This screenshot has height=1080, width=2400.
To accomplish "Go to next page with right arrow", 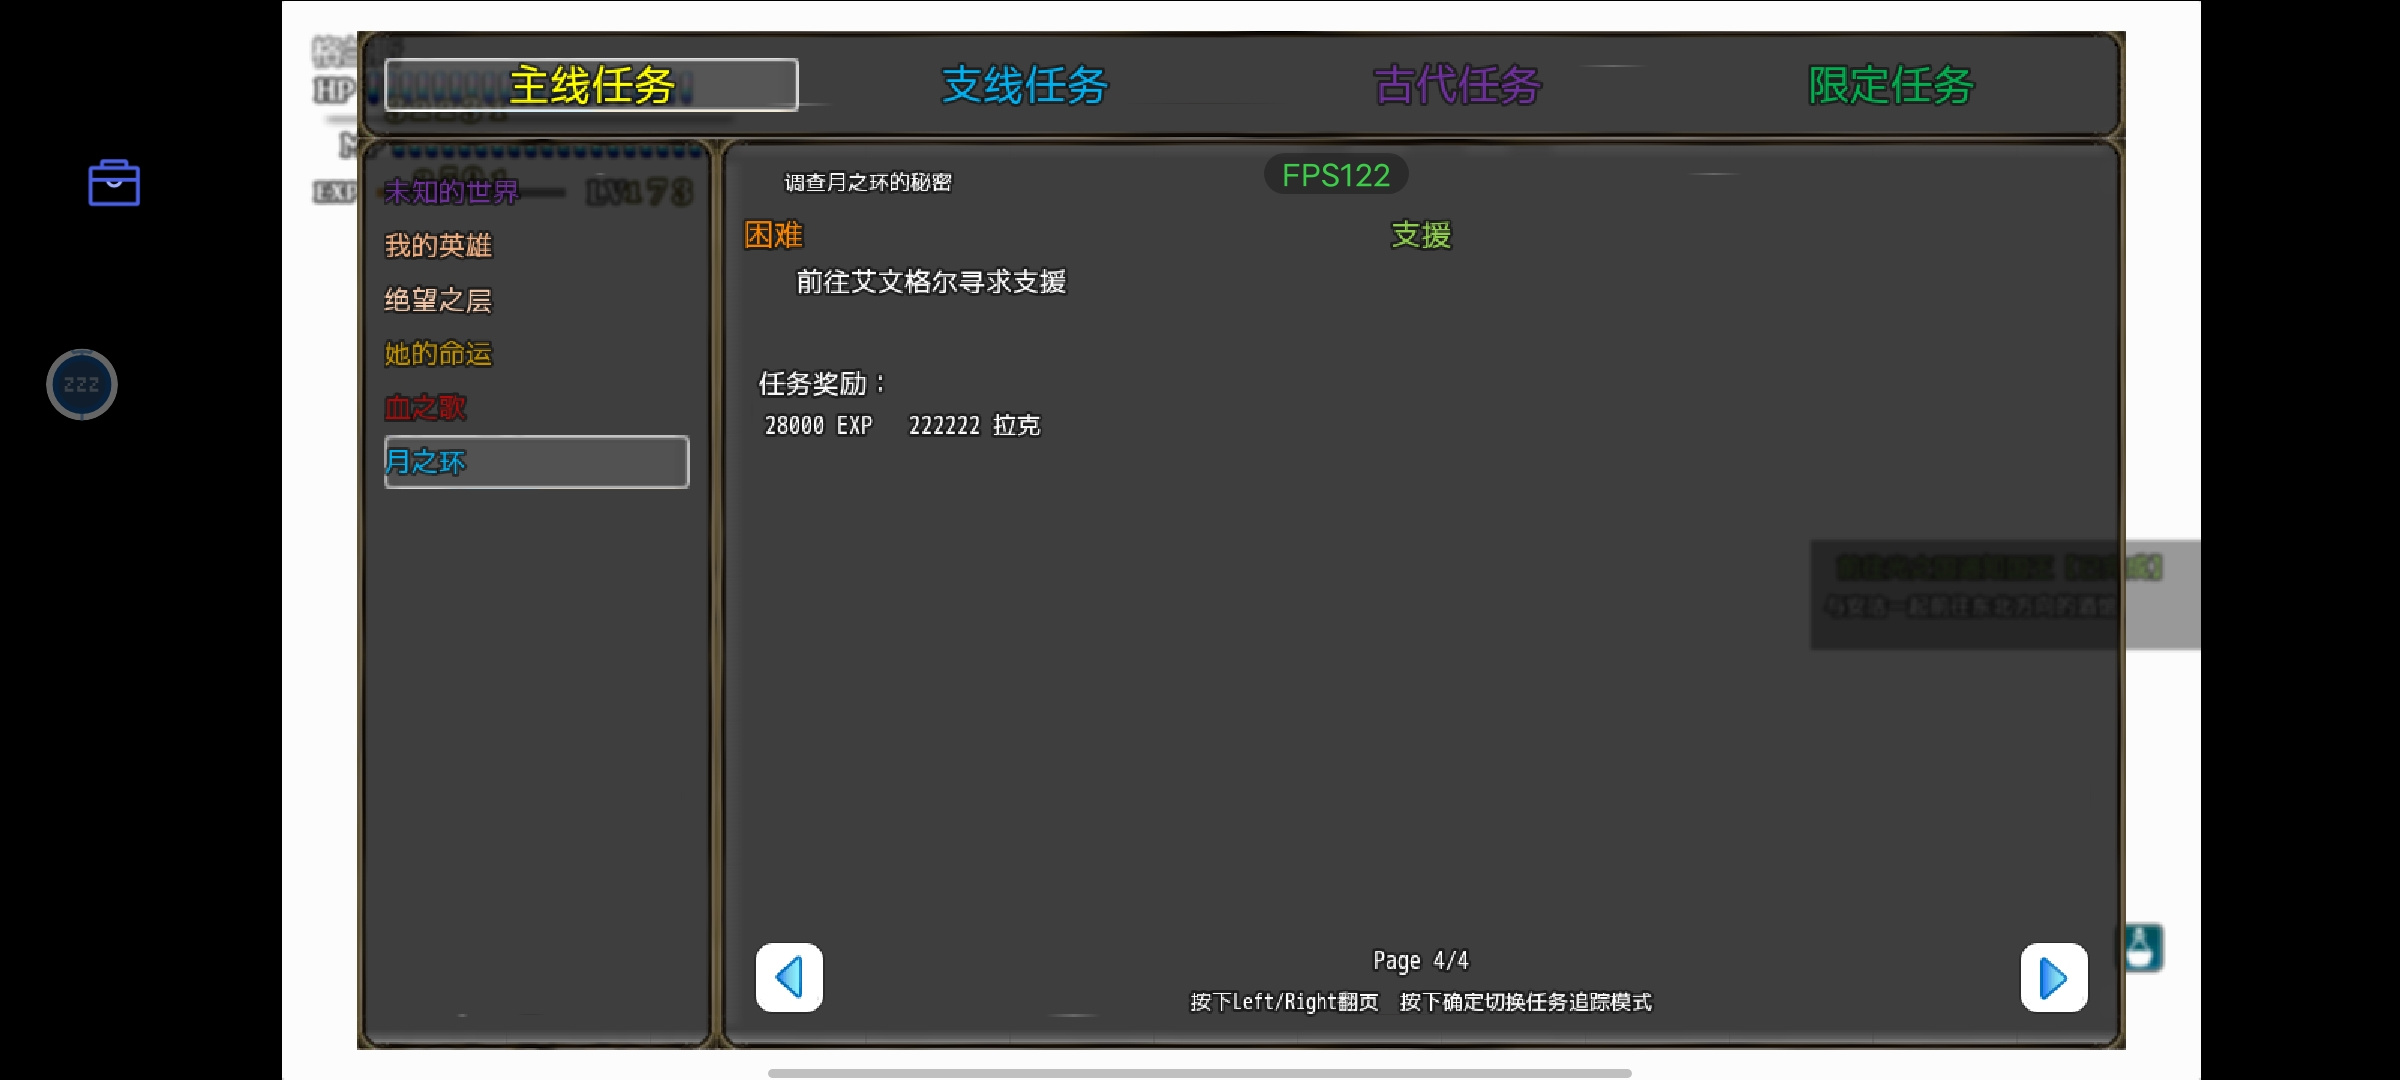I will coord(2054,977).
